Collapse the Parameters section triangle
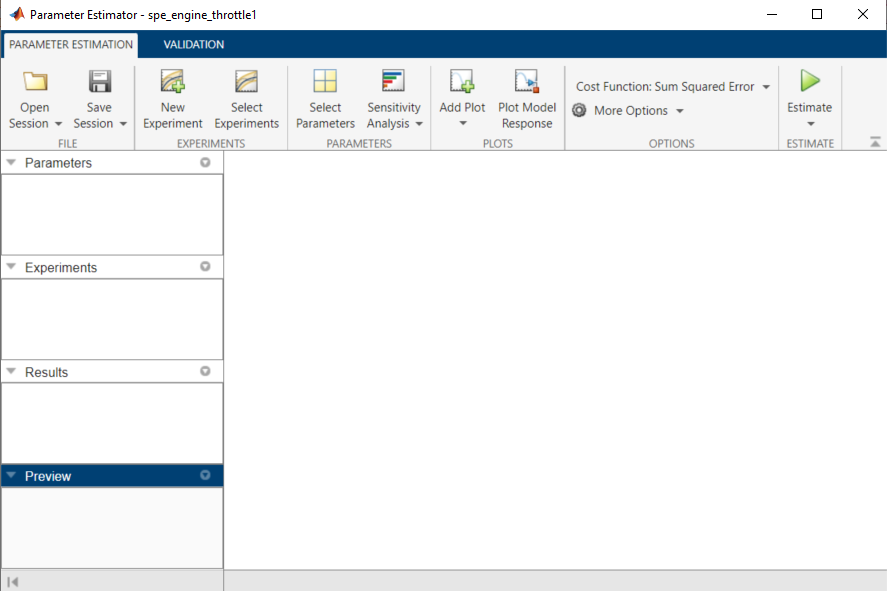Image resolution: width=887 pixels, height=591 pixels. 12,162
